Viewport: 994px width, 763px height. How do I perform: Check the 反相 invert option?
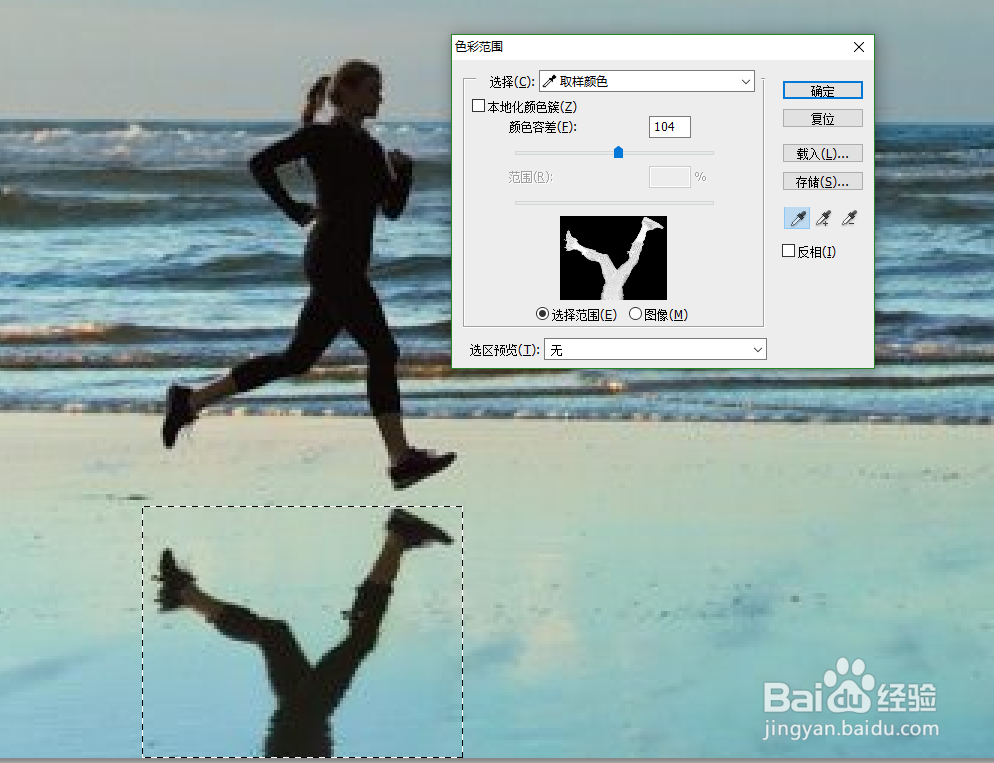pyautogui.click(x=789, y=251)
